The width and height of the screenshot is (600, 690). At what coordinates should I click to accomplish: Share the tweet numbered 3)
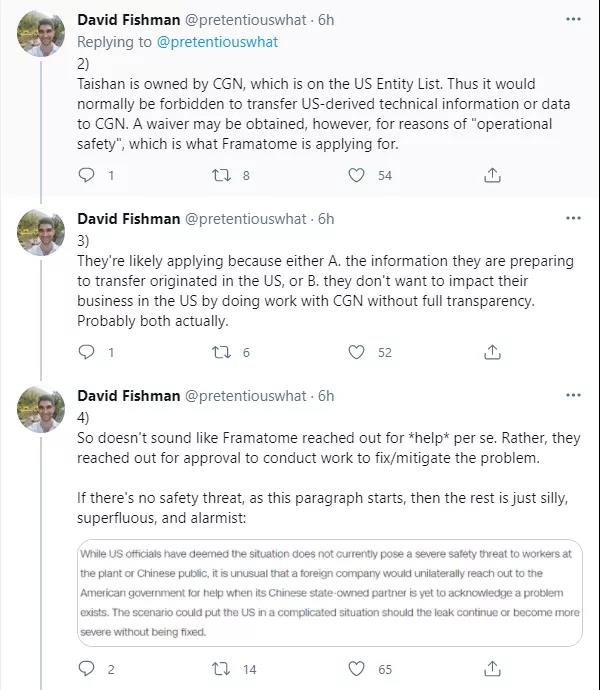pyautogui.click(x=492, y=352)
